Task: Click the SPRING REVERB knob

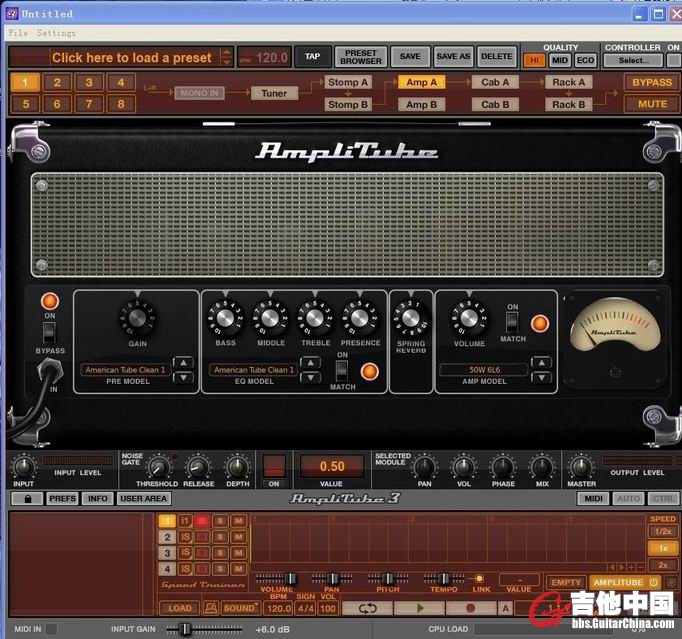Action: point(410,319)
